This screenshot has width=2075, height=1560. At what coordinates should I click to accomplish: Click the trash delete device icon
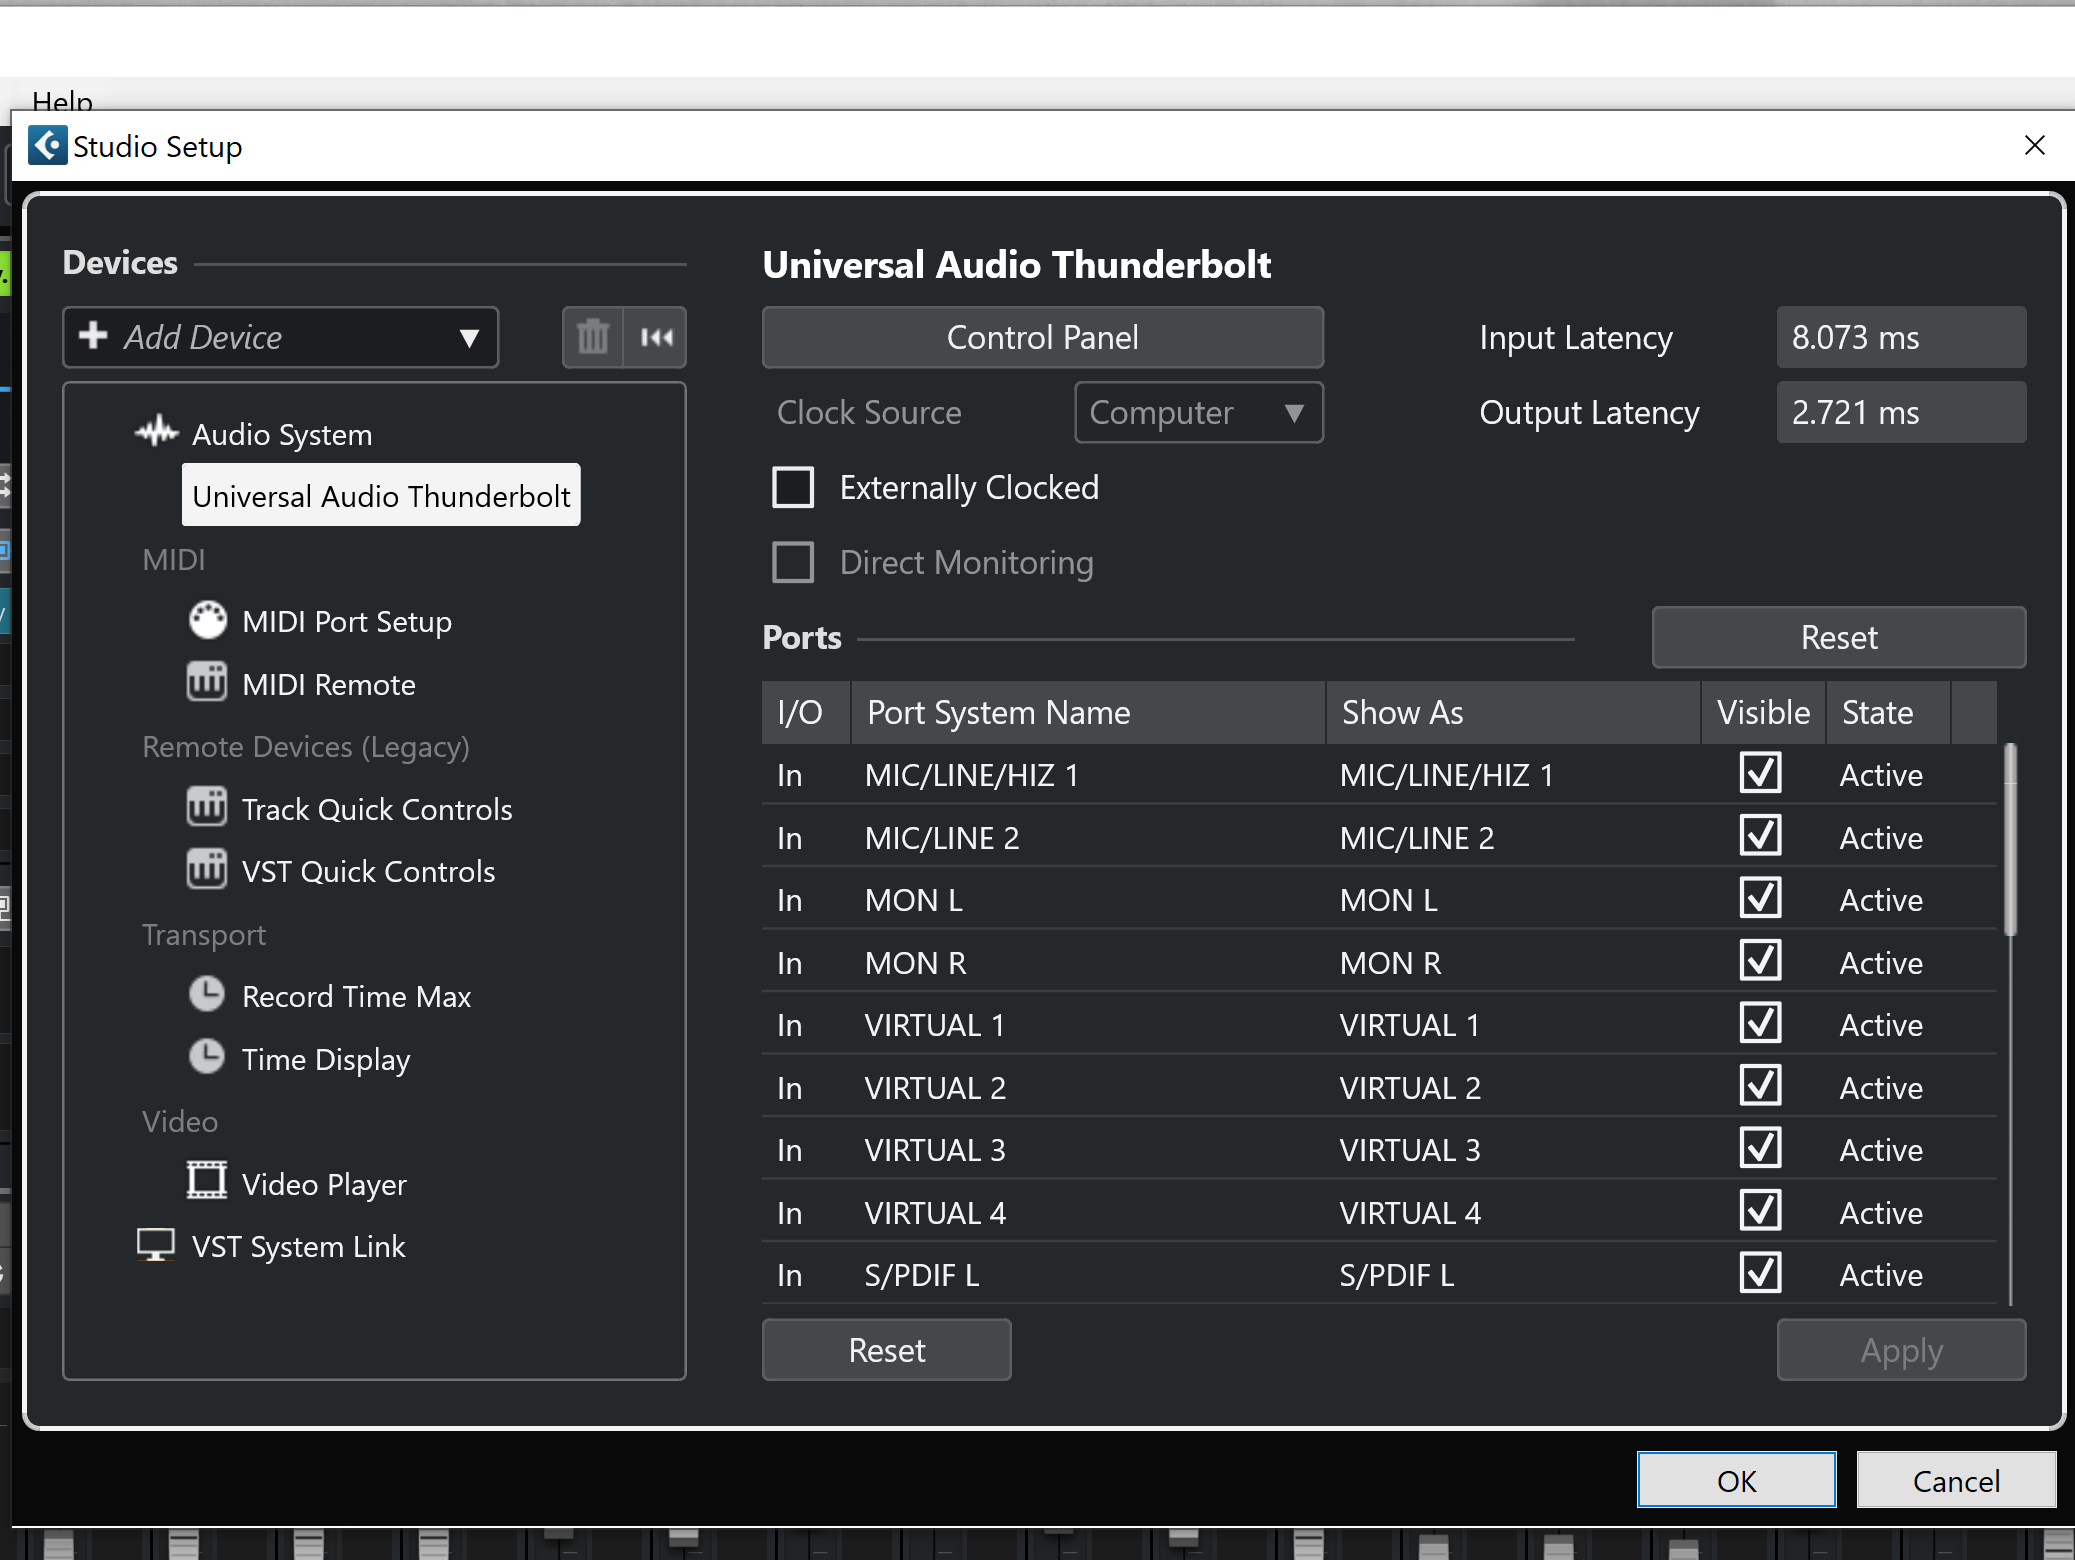coord(592,337)
